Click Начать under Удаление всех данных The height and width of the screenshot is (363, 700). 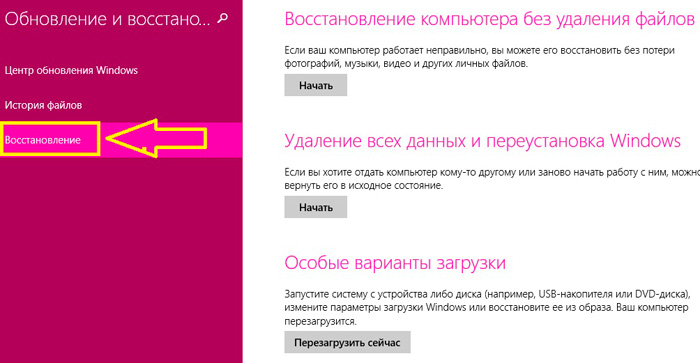(316, 207)
